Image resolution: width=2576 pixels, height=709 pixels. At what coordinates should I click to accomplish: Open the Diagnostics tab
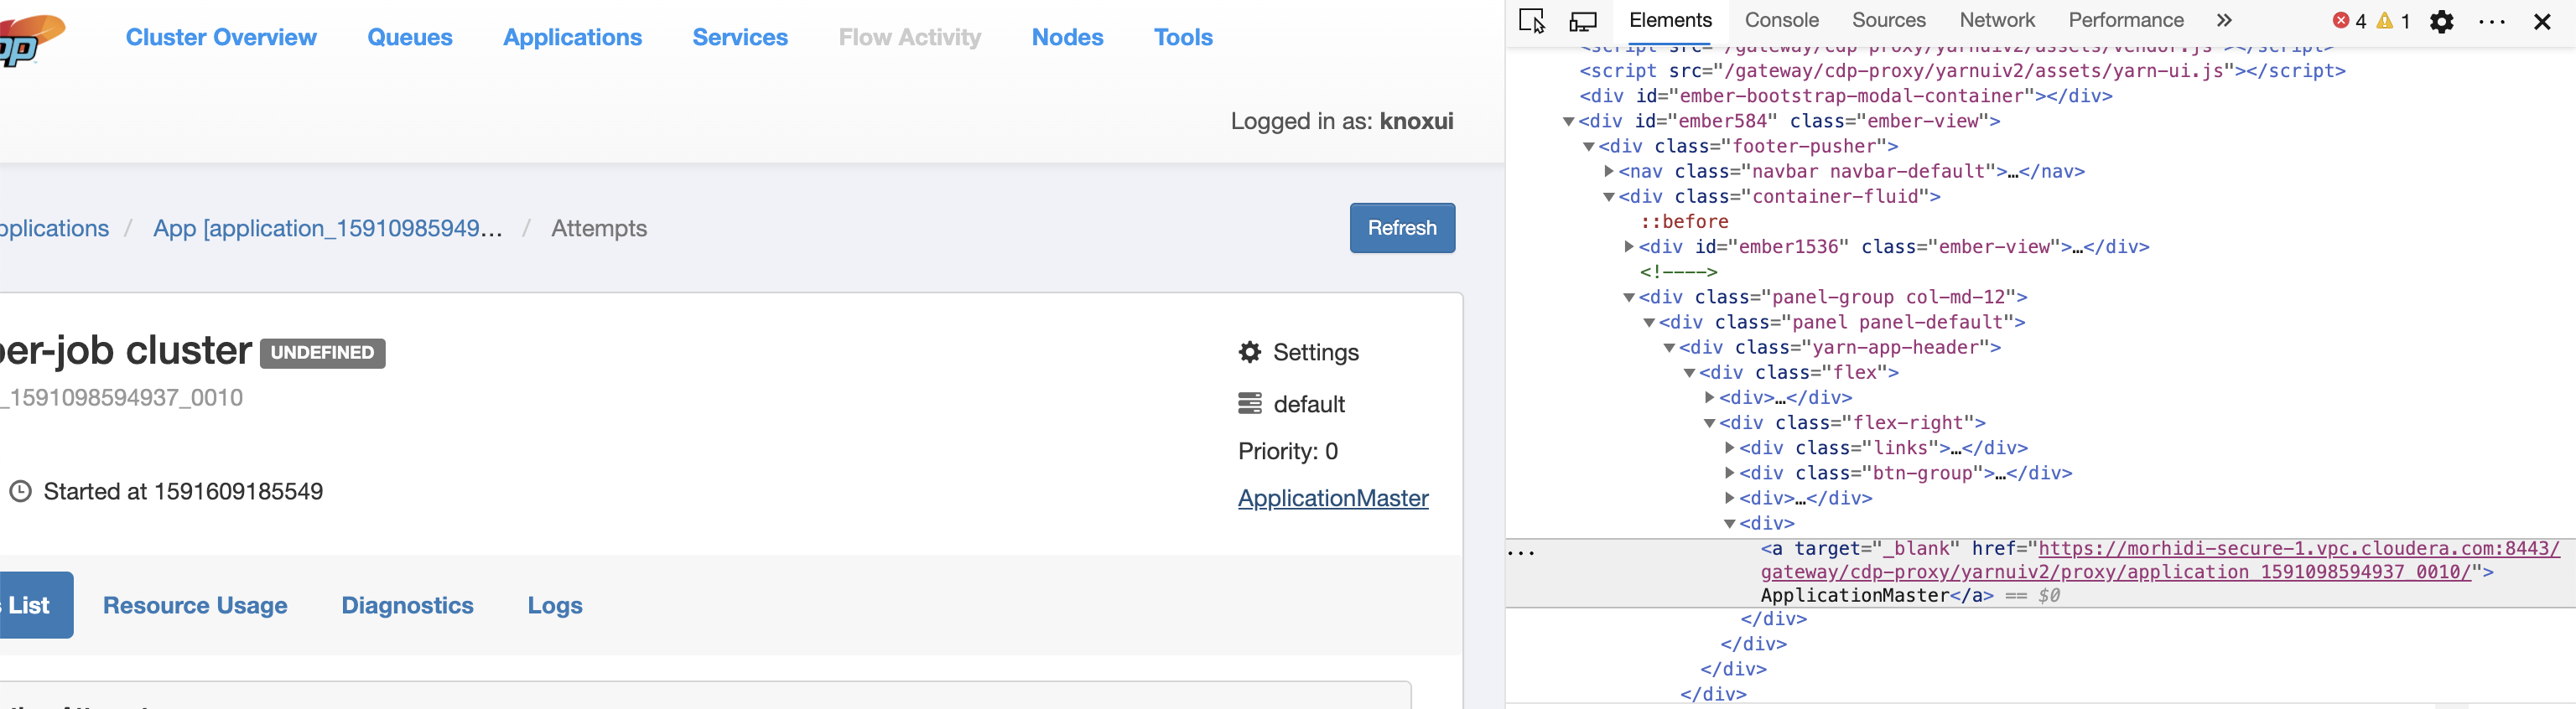(x=407, y=605)
